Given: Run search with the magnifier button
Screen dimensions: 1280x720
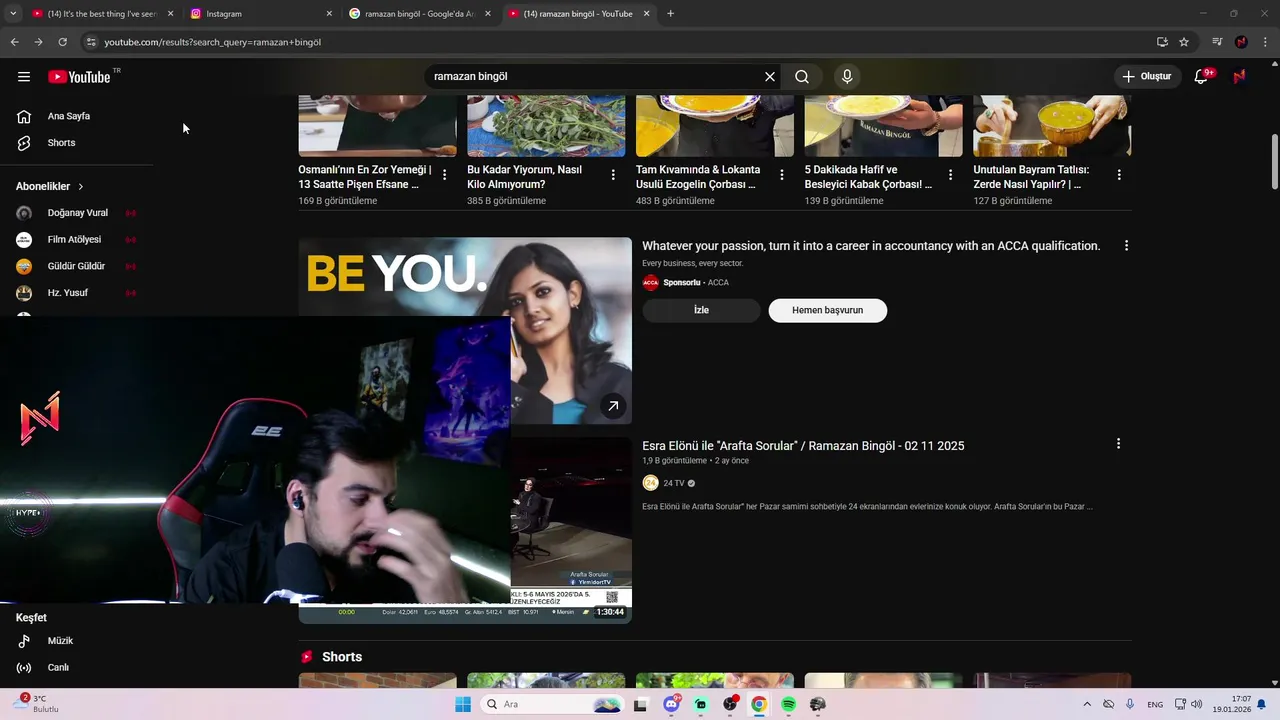Looking at the screenshot, I should coord(802,76).
